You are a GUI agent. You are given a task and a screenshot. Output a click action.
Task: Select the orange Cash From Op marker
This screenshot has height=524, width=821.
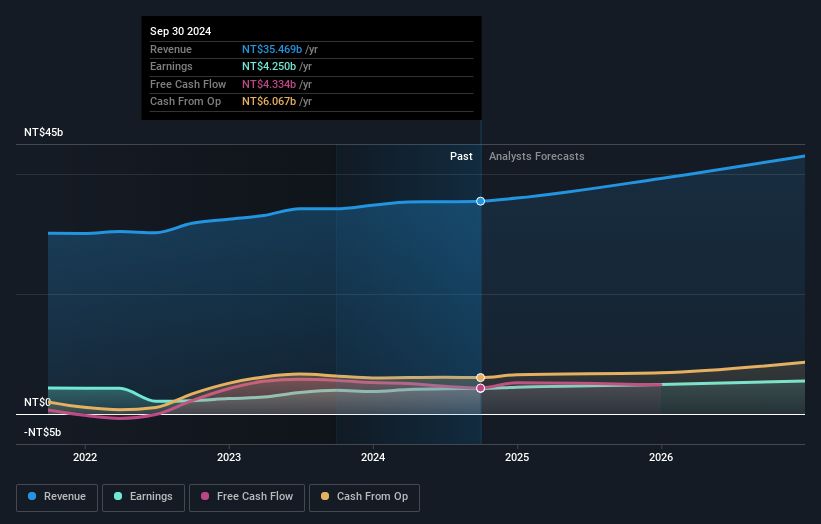tap(481, 378)
